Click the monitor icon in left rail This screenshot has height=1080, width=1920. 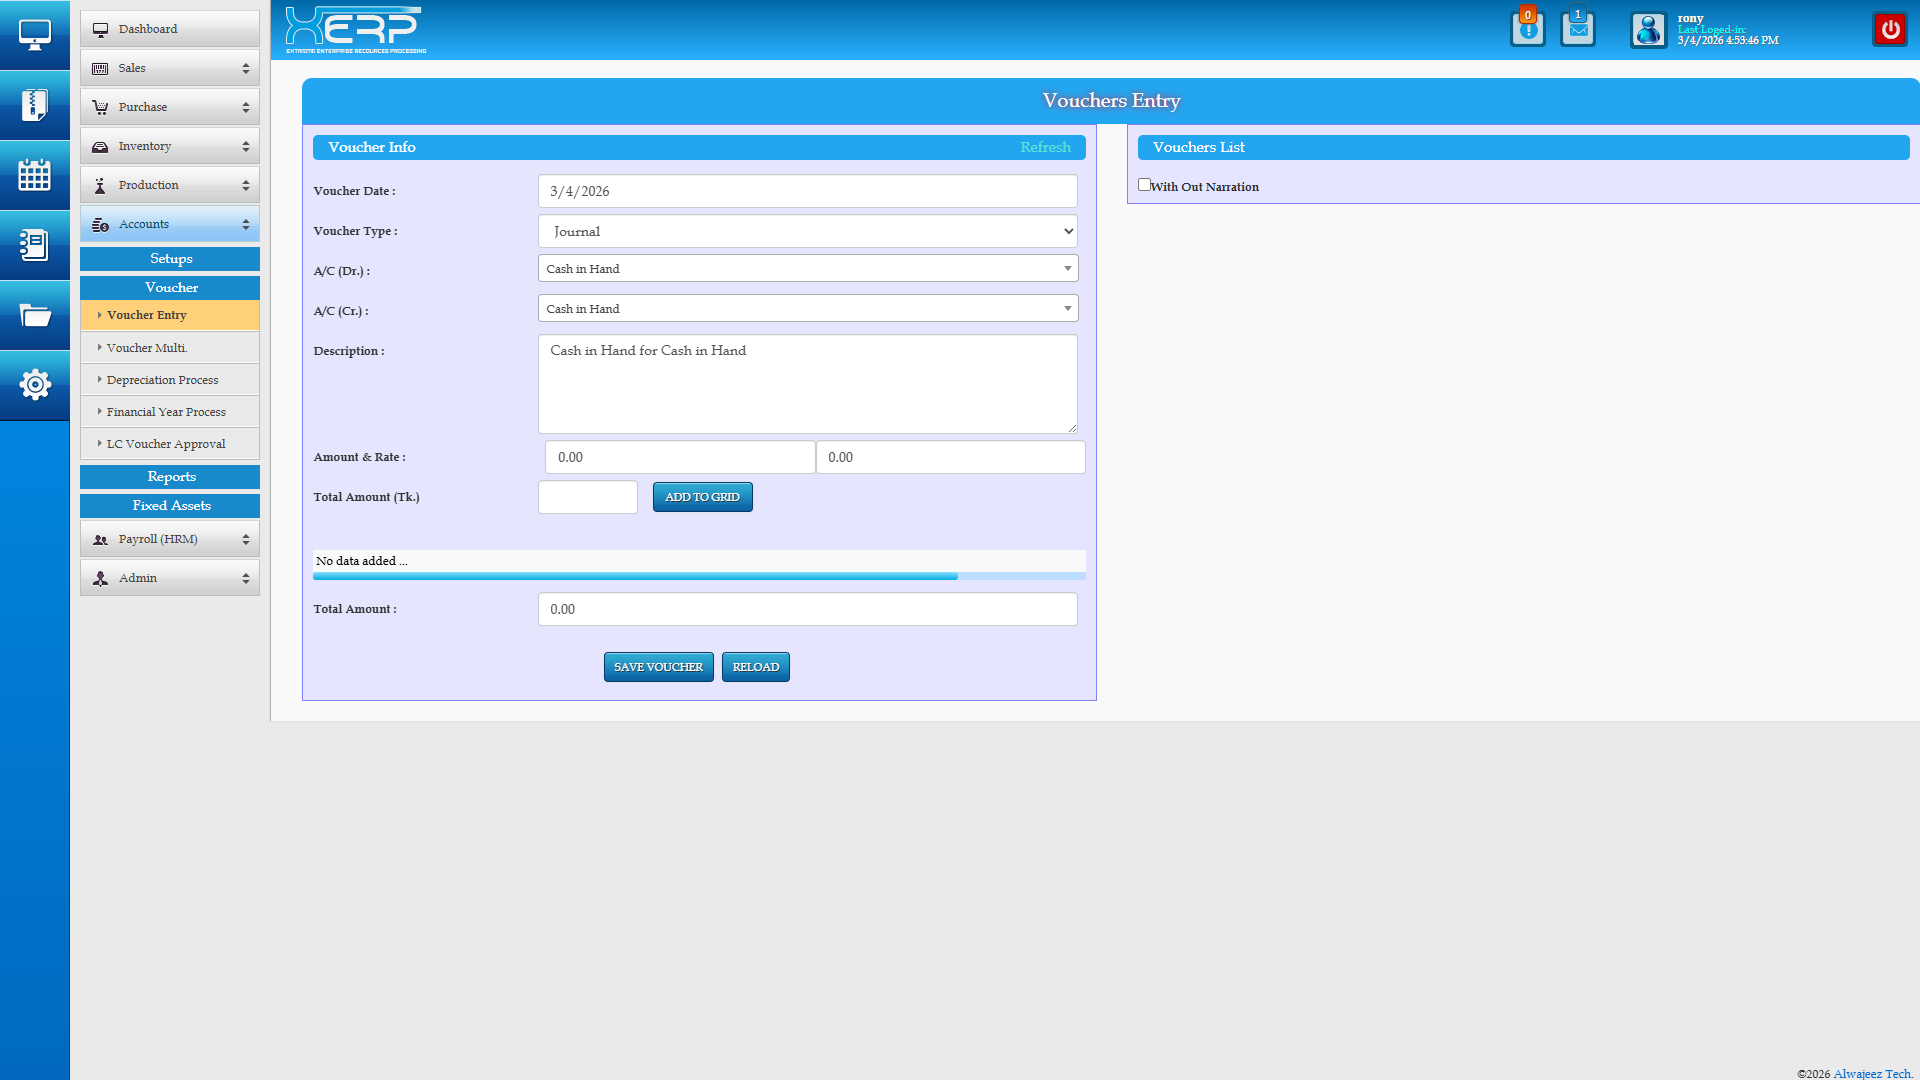(x=35, y=35)
